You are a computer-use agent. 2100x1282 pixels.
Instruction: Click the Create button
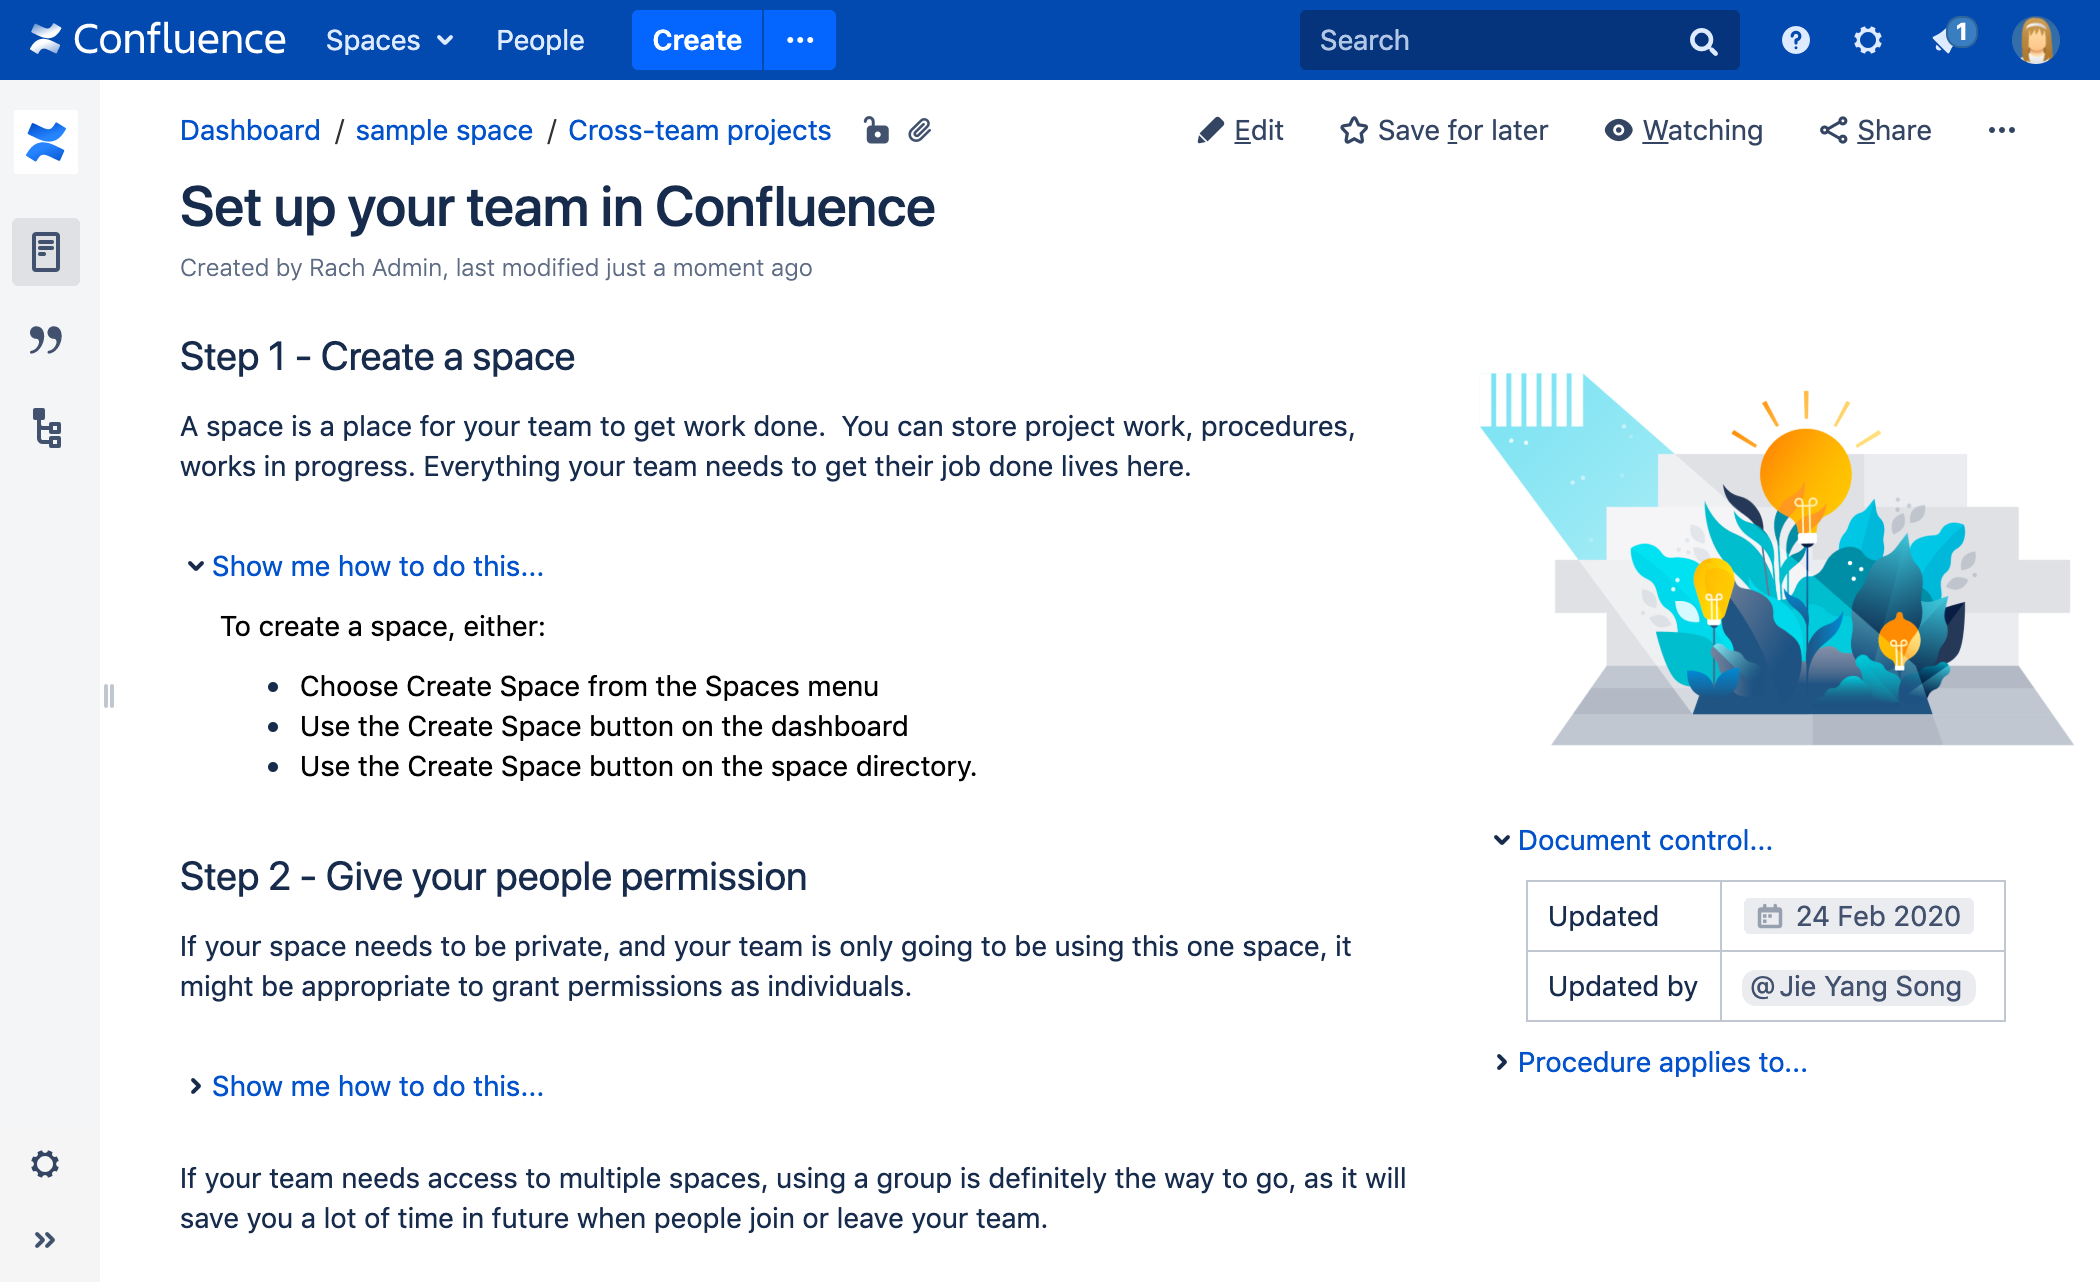[x=698, y=39]
